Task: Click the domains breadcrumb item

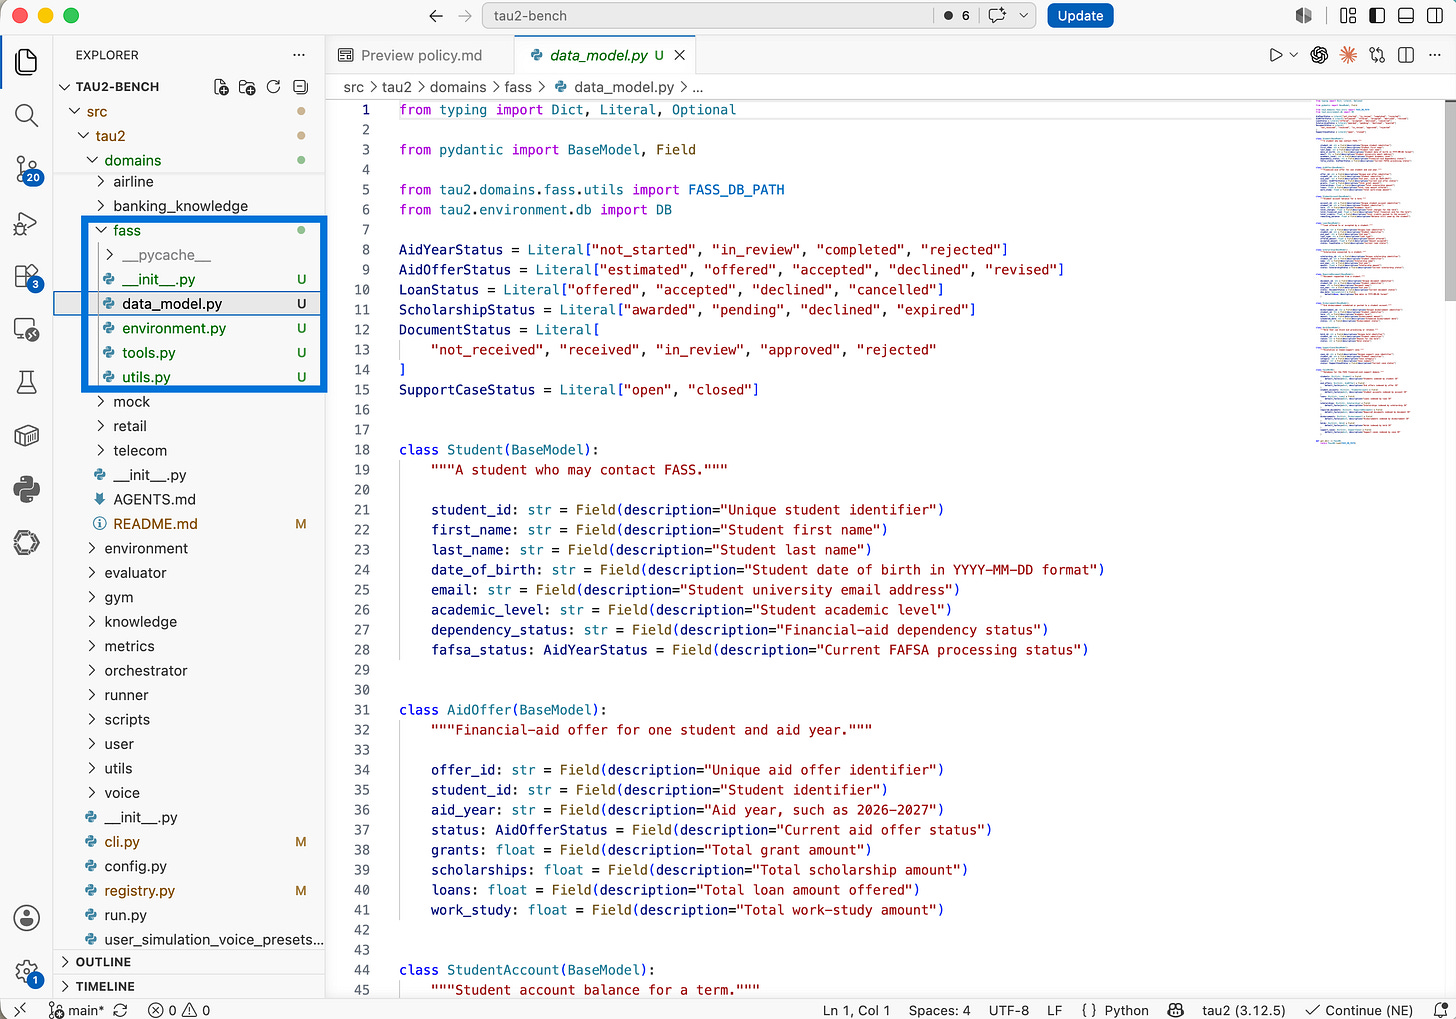Action: [458, 87]
